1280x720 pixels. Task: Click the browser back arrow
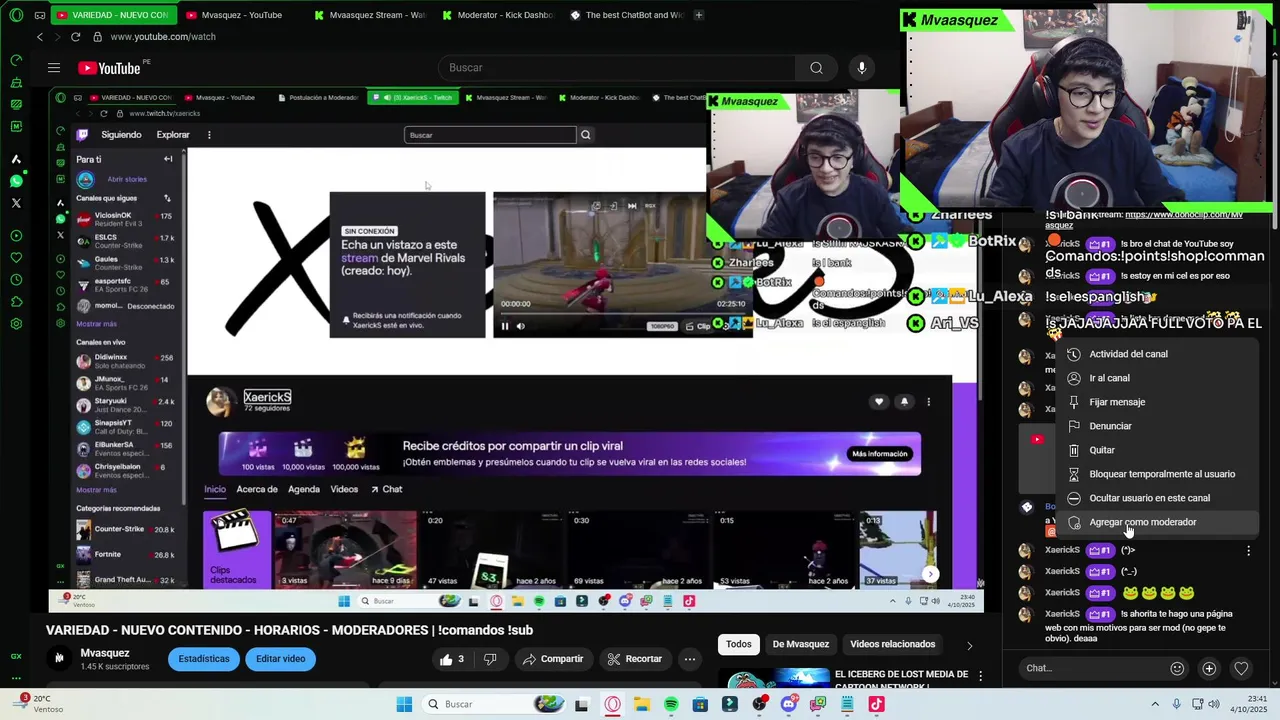(40, 37)
